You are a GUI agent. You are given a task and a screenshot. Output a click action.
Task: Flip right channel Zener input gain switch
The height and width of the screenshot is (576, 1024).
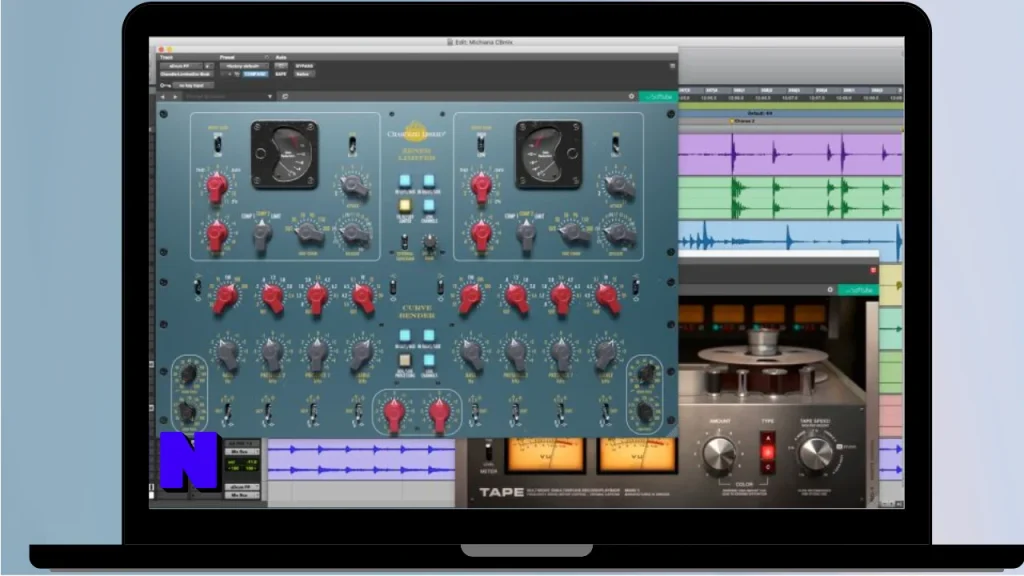(481, 144)
